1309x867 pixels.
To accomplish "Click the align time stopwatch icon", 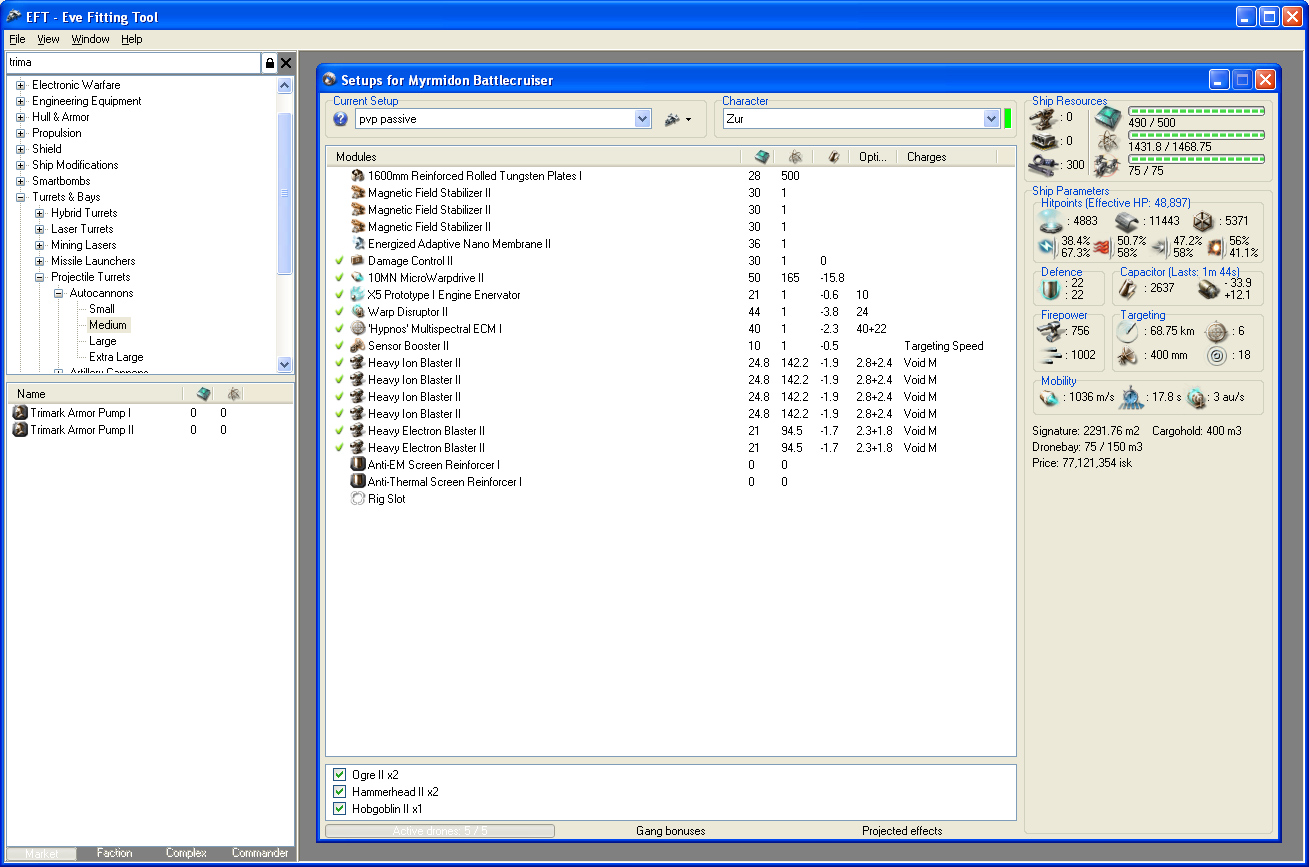I will pyautogui.click(x=1132, y=397).
